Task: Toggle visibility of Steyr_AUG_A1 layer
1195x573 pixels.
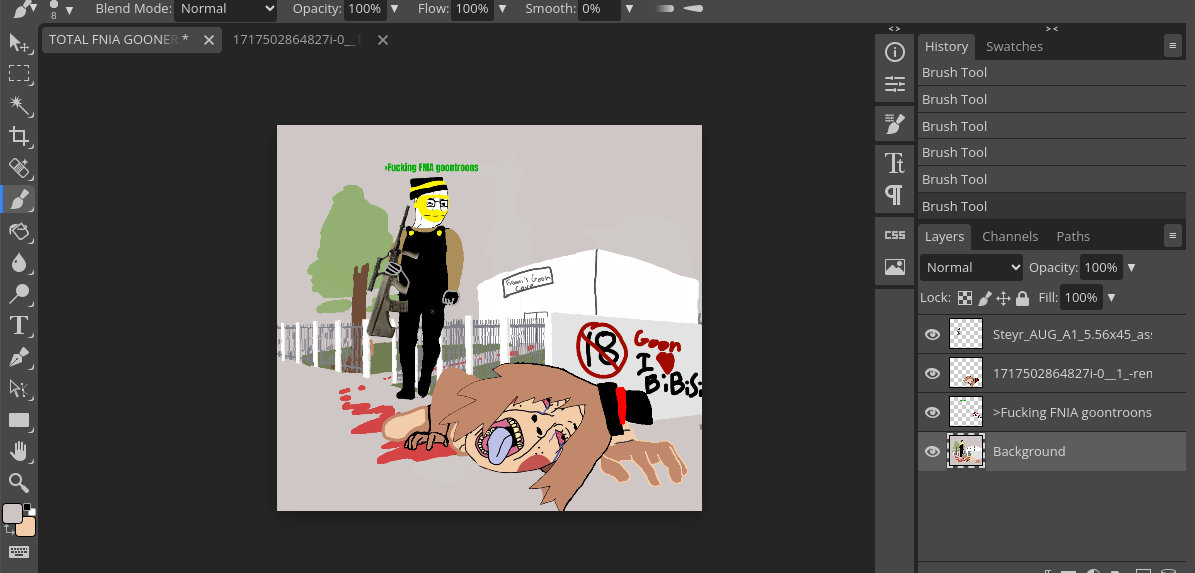Action: [x=932, y=335]
